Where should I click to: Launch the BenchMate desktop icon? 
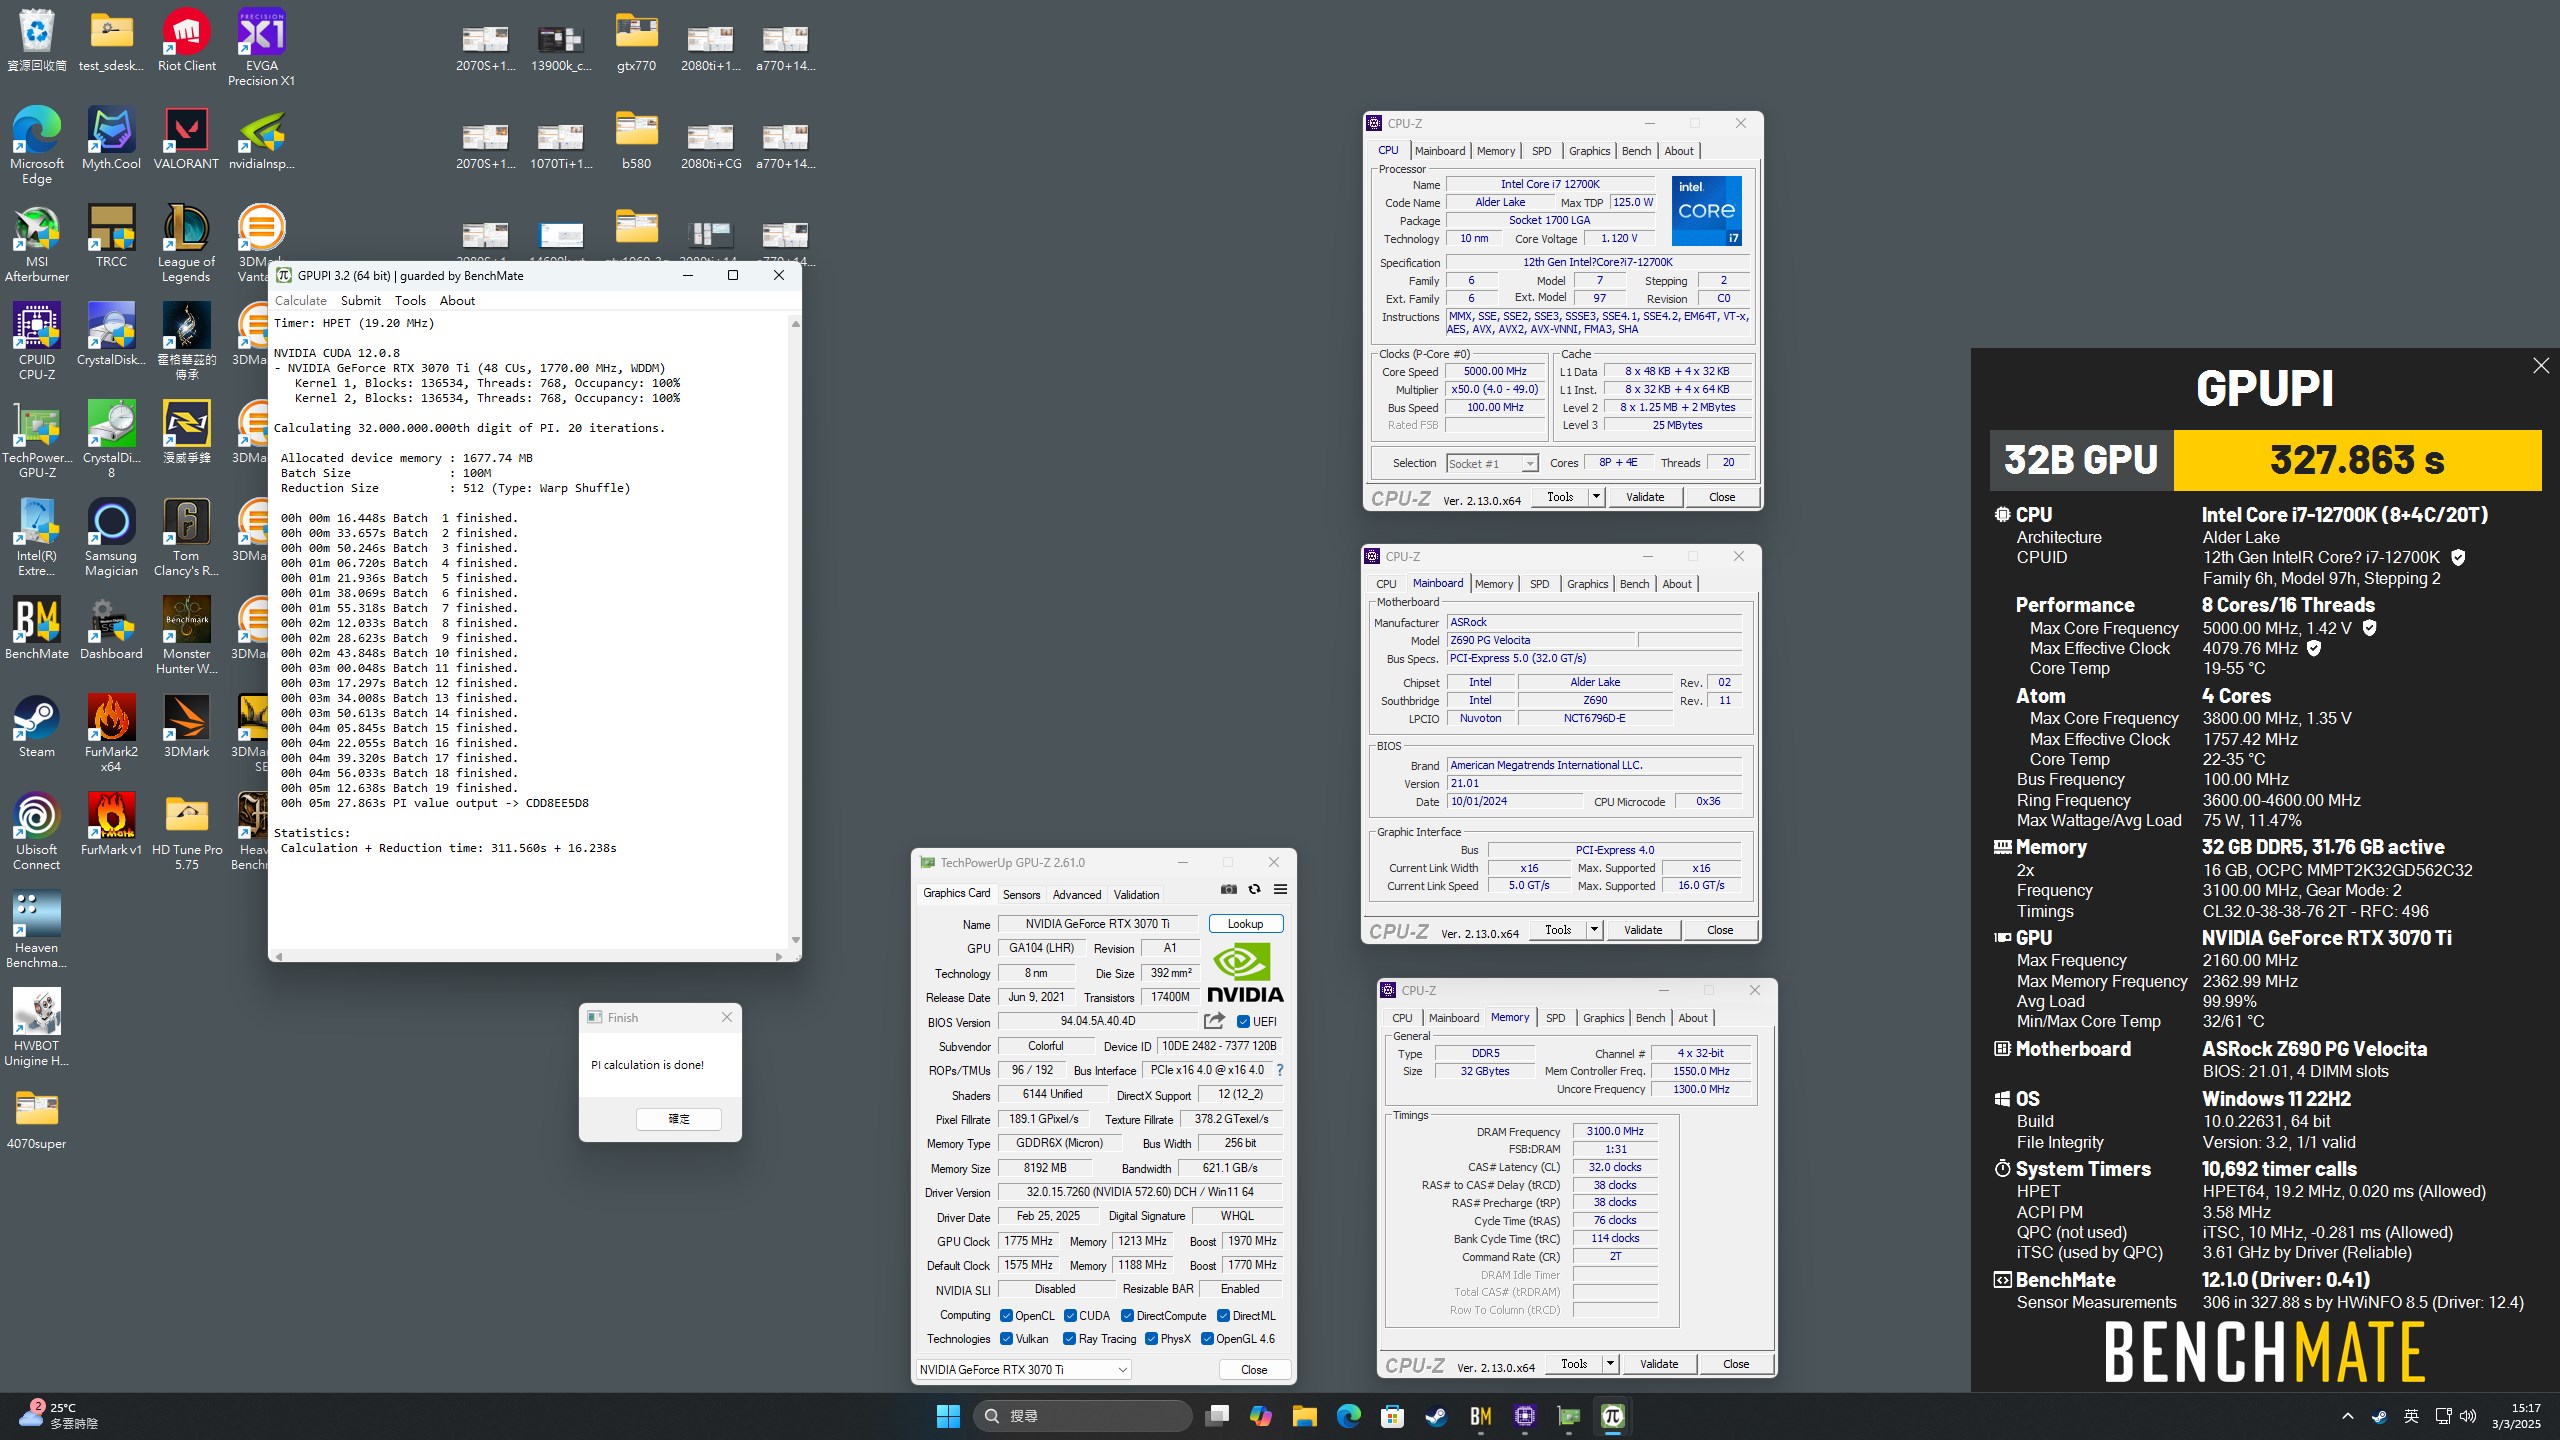point(37,628)
